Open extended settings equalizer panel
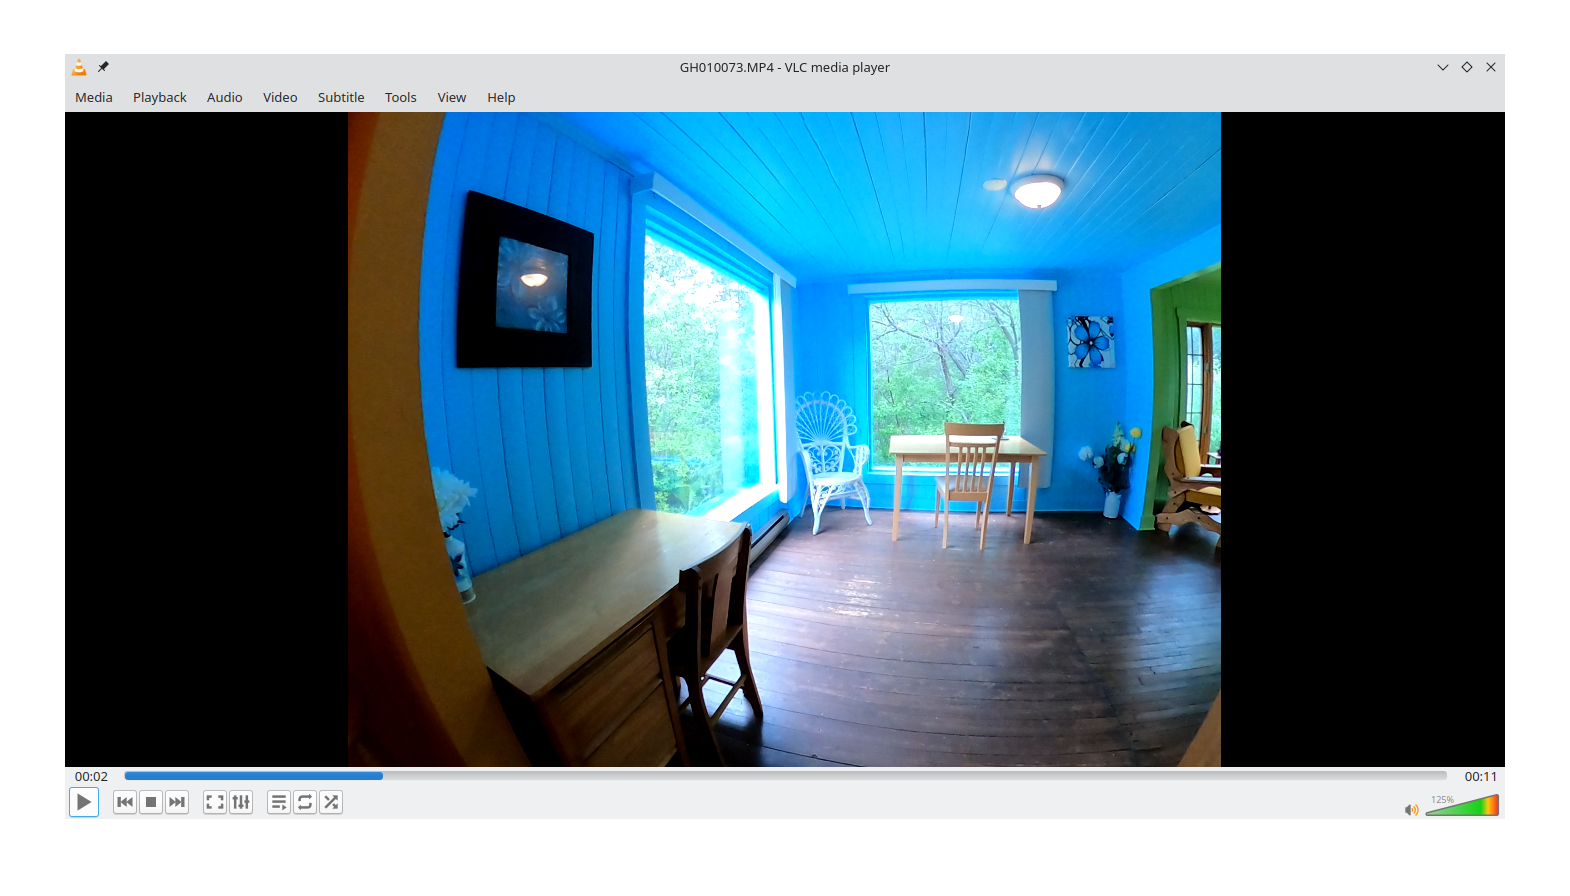1570x896 pixels. (x=241, y=802)
